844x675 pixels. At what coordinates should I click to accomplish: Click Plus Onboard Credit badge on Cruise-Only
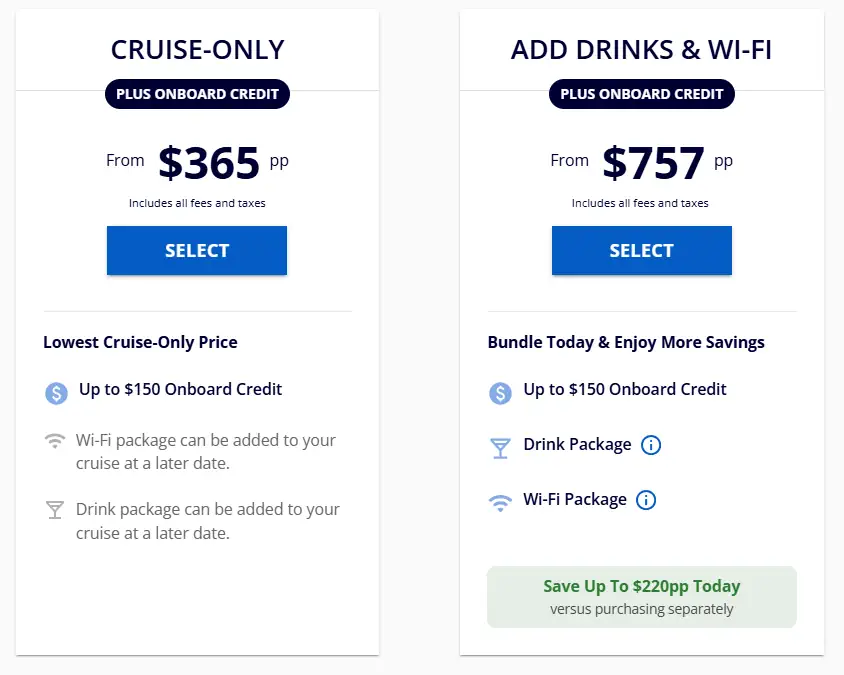point(197,95)
